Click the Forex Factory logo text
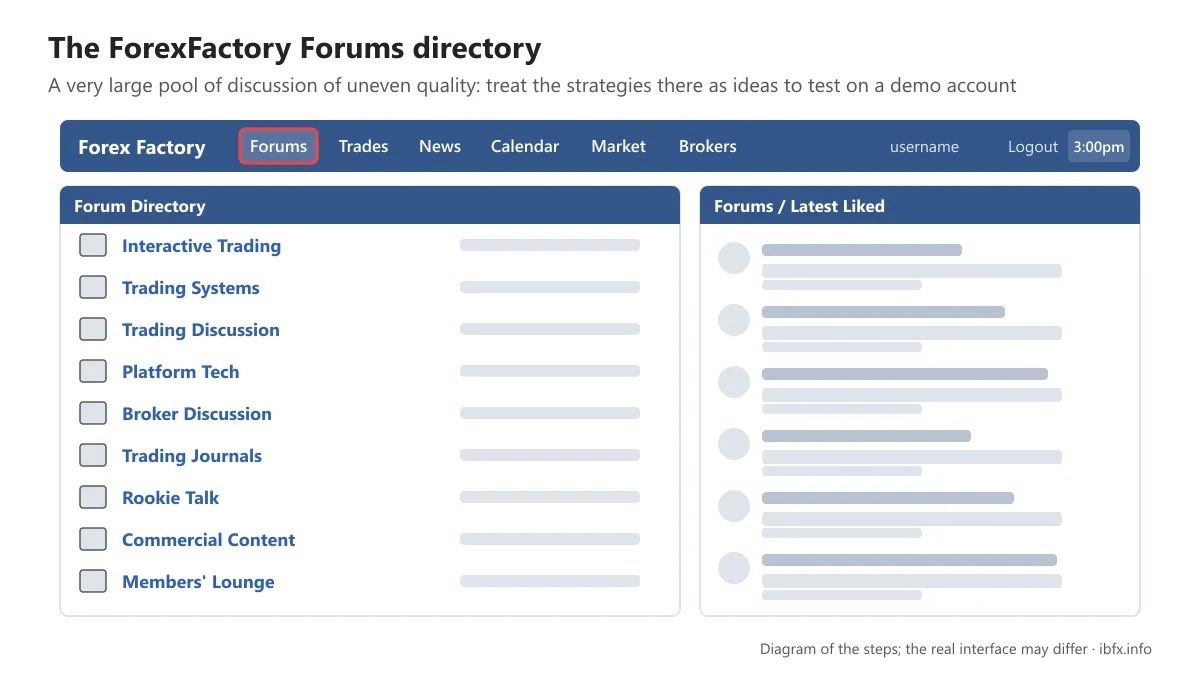The height and width of the screenshot is (675, 1200). 142,147
